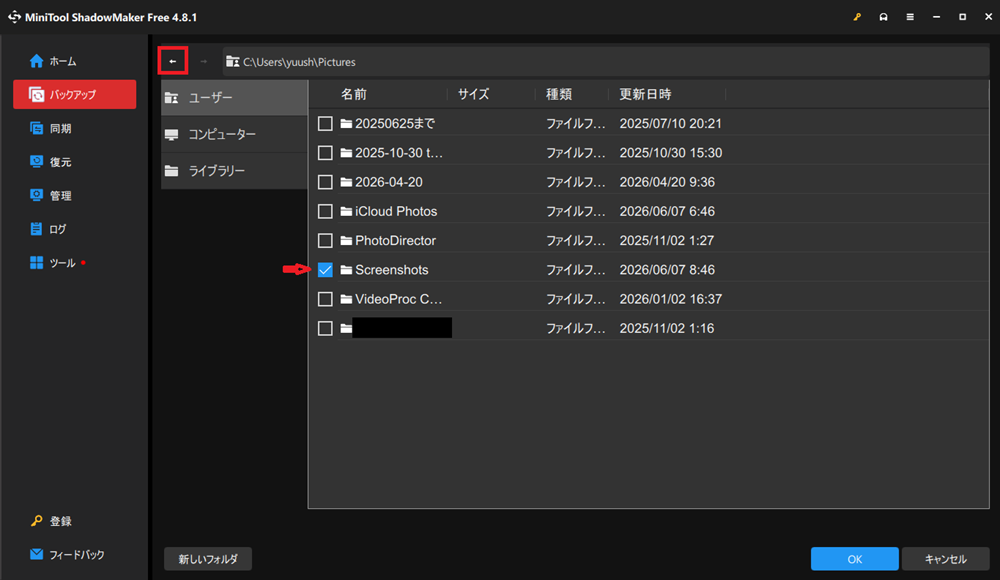Check the redacted-name folder checkbox
Viewport: 1000px width, 580px height.
coord(325,328)
